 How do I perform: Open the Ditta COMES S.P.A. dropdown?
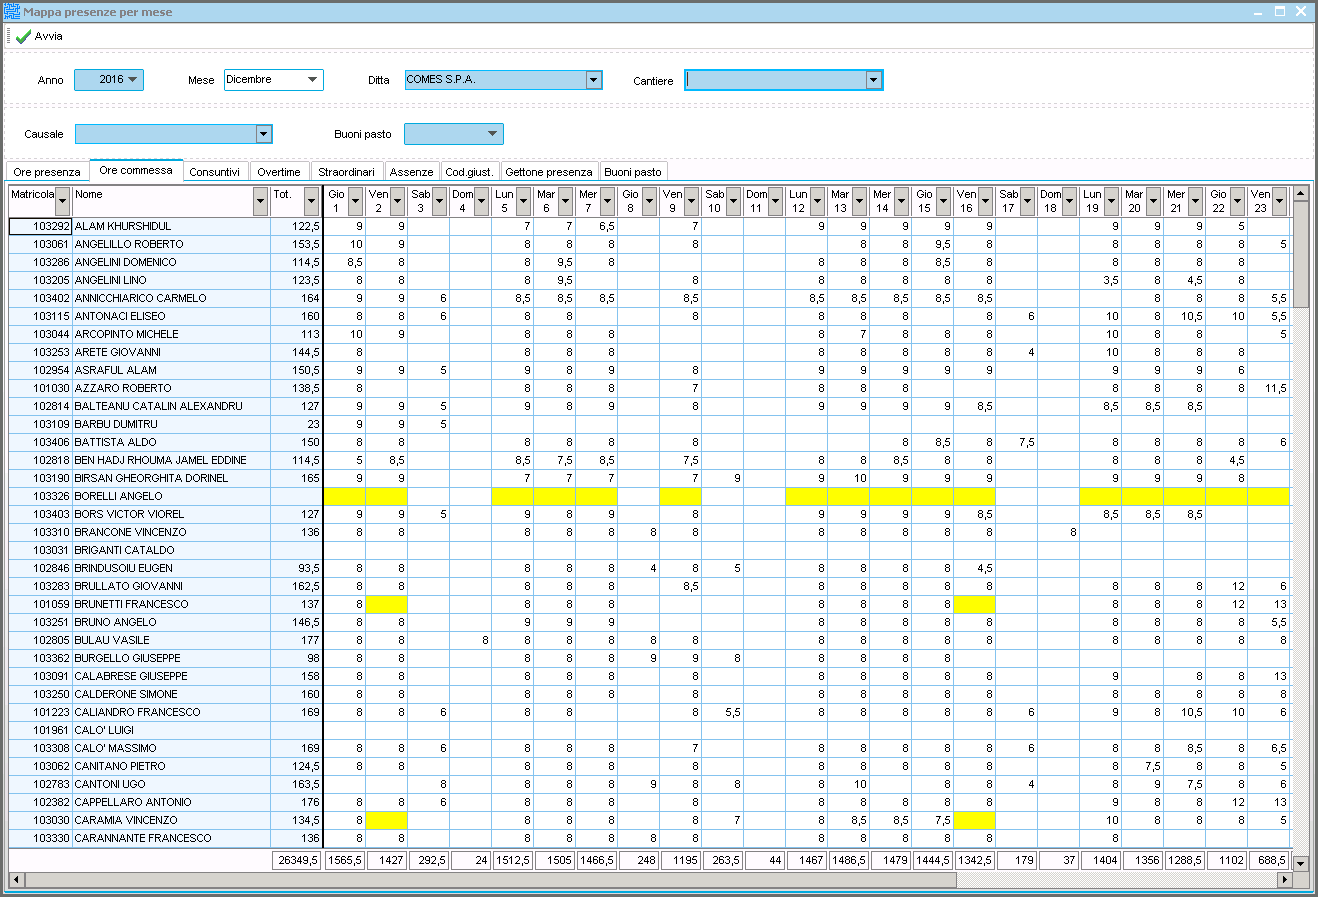[593, 80]
